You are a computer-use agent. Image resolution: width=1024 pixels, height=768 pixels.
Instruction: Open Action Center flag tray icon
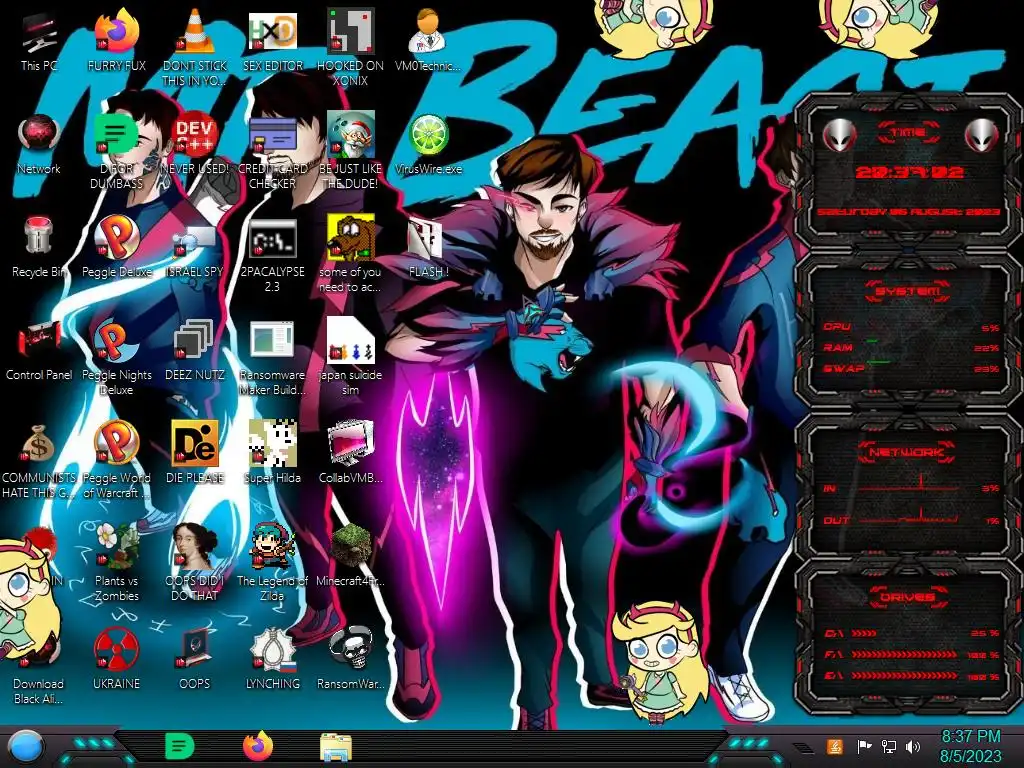tap(864, 746)
